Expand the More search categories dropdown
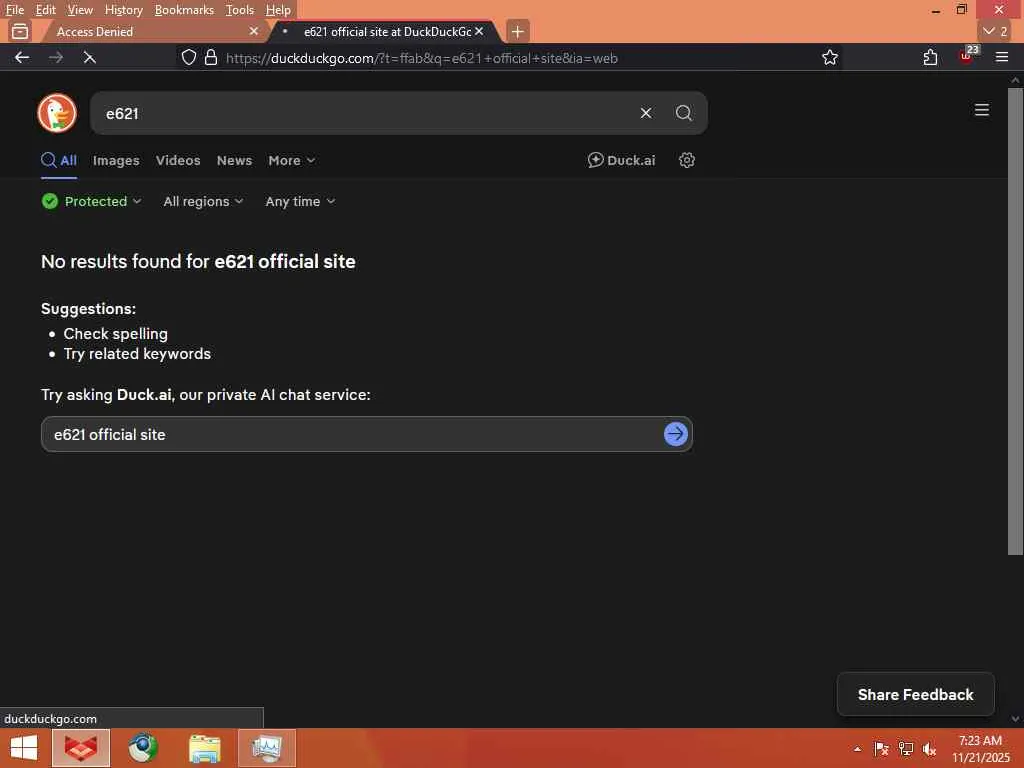 coord(291,160)
